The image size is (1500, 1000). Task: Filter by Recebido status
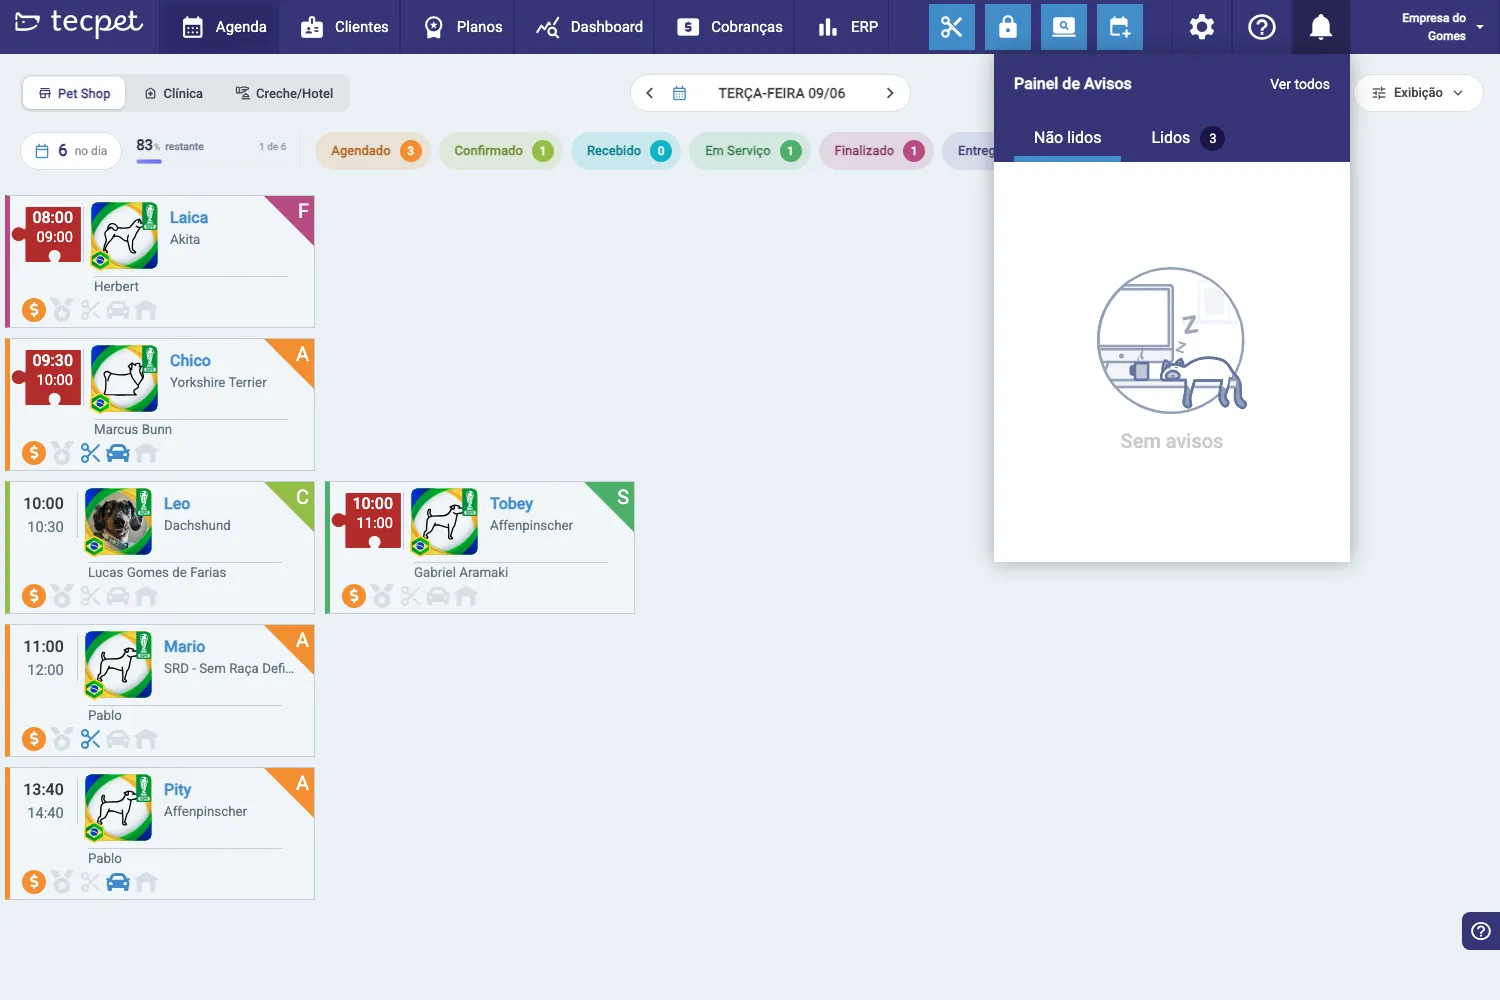coord(626,151)
